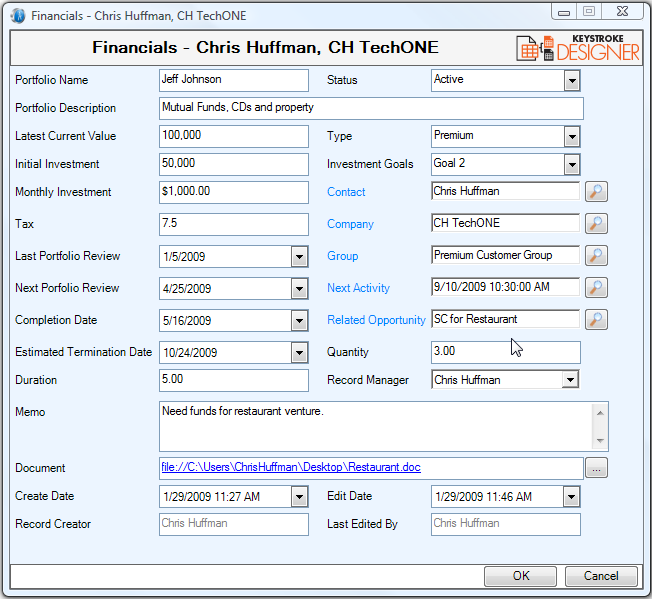Click into the Portfolio Name field
Viewport: 652px width, 599px height.
[234, 80]
